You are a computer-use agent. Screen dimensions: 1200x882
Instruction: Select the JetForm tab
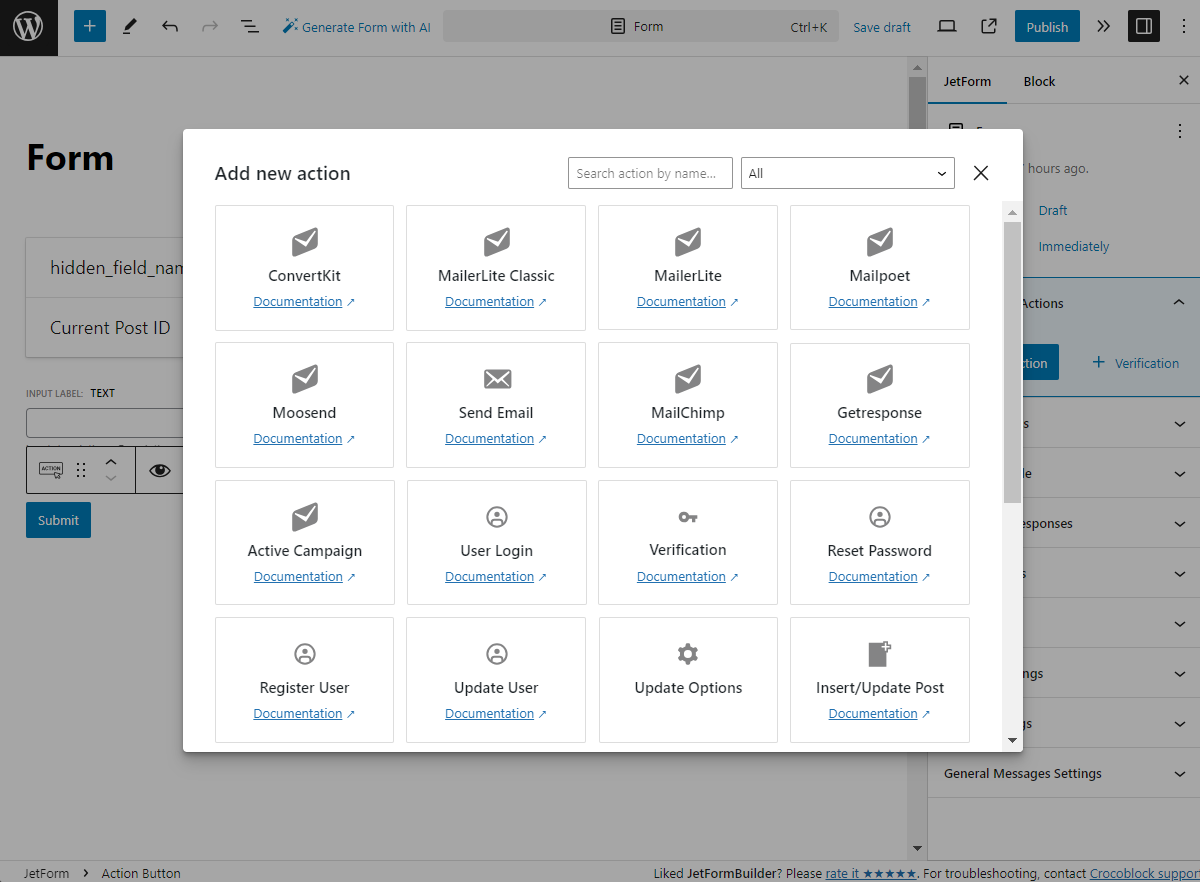click(967, 81)
